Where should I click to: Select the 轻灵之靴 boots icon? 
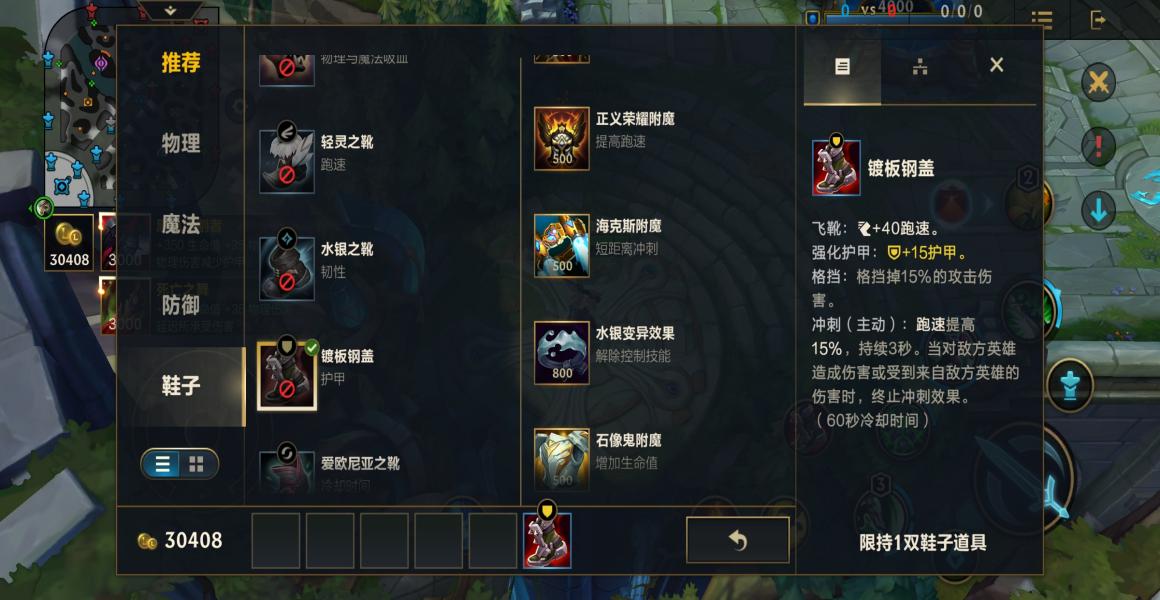pyautogui.click(x=287, y=161)
